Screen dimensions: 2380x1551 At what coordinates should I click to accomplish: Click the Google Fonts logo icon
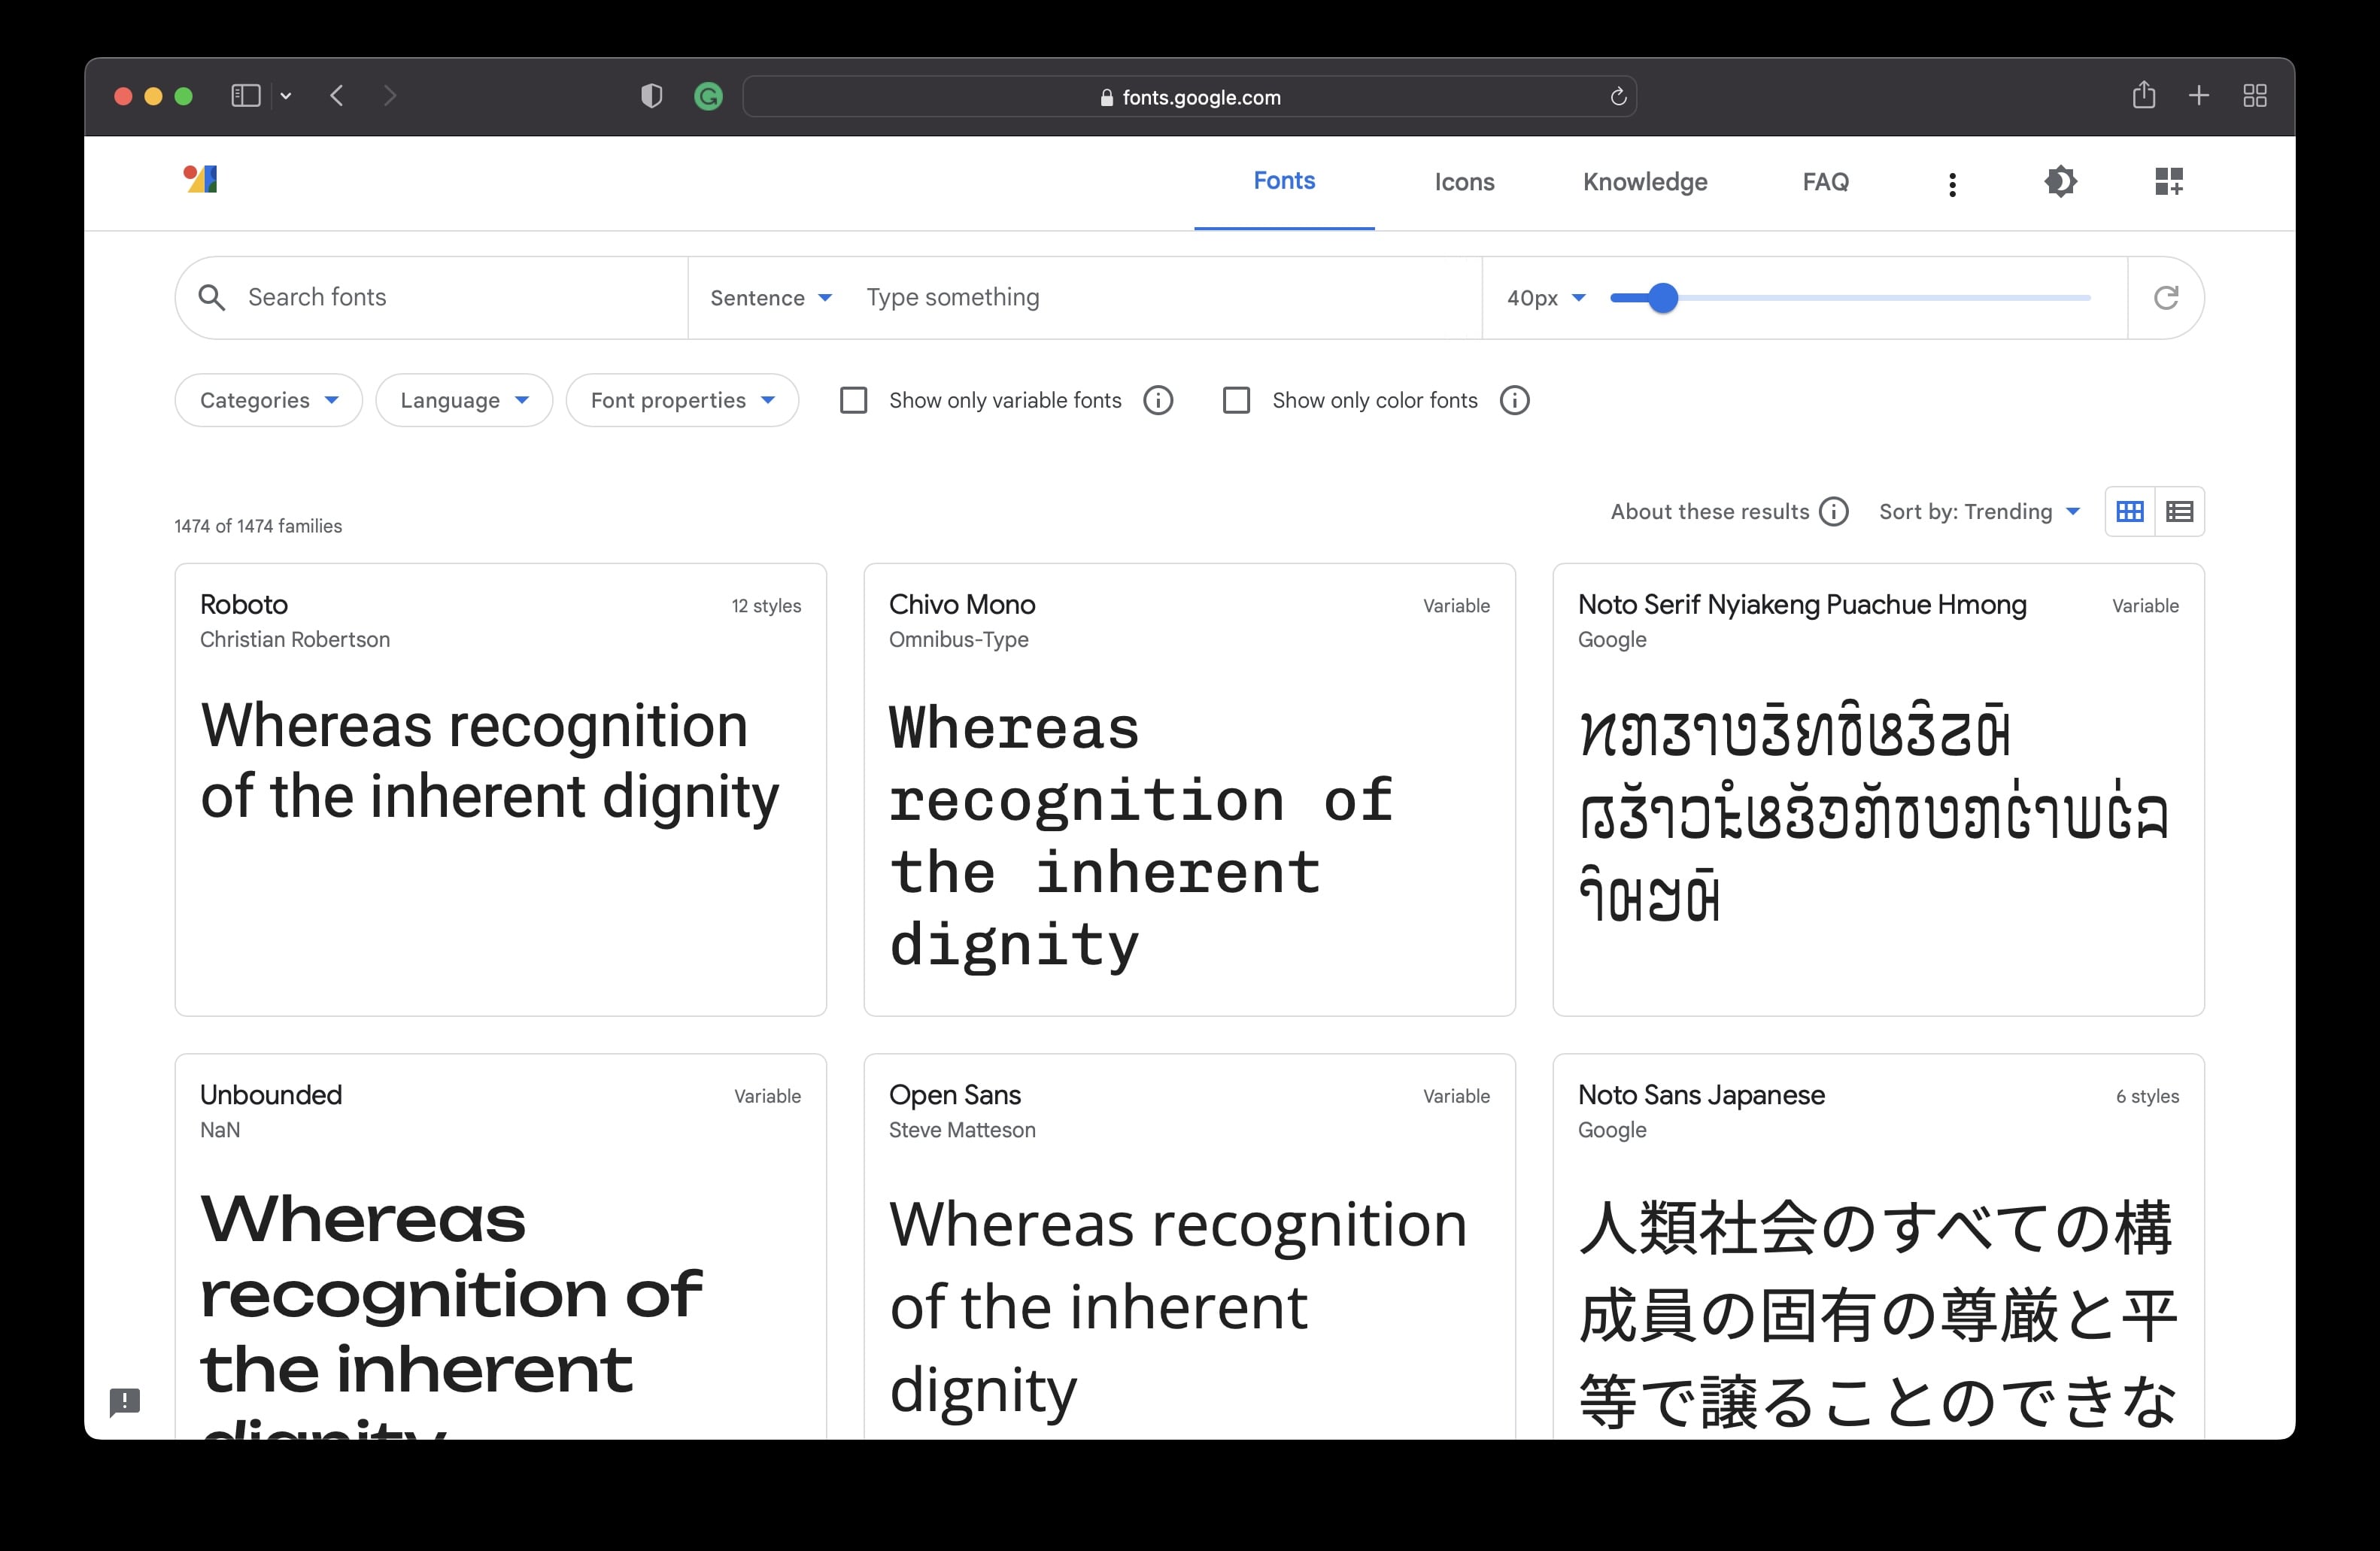pyautogui.click(x=201, y=179)
